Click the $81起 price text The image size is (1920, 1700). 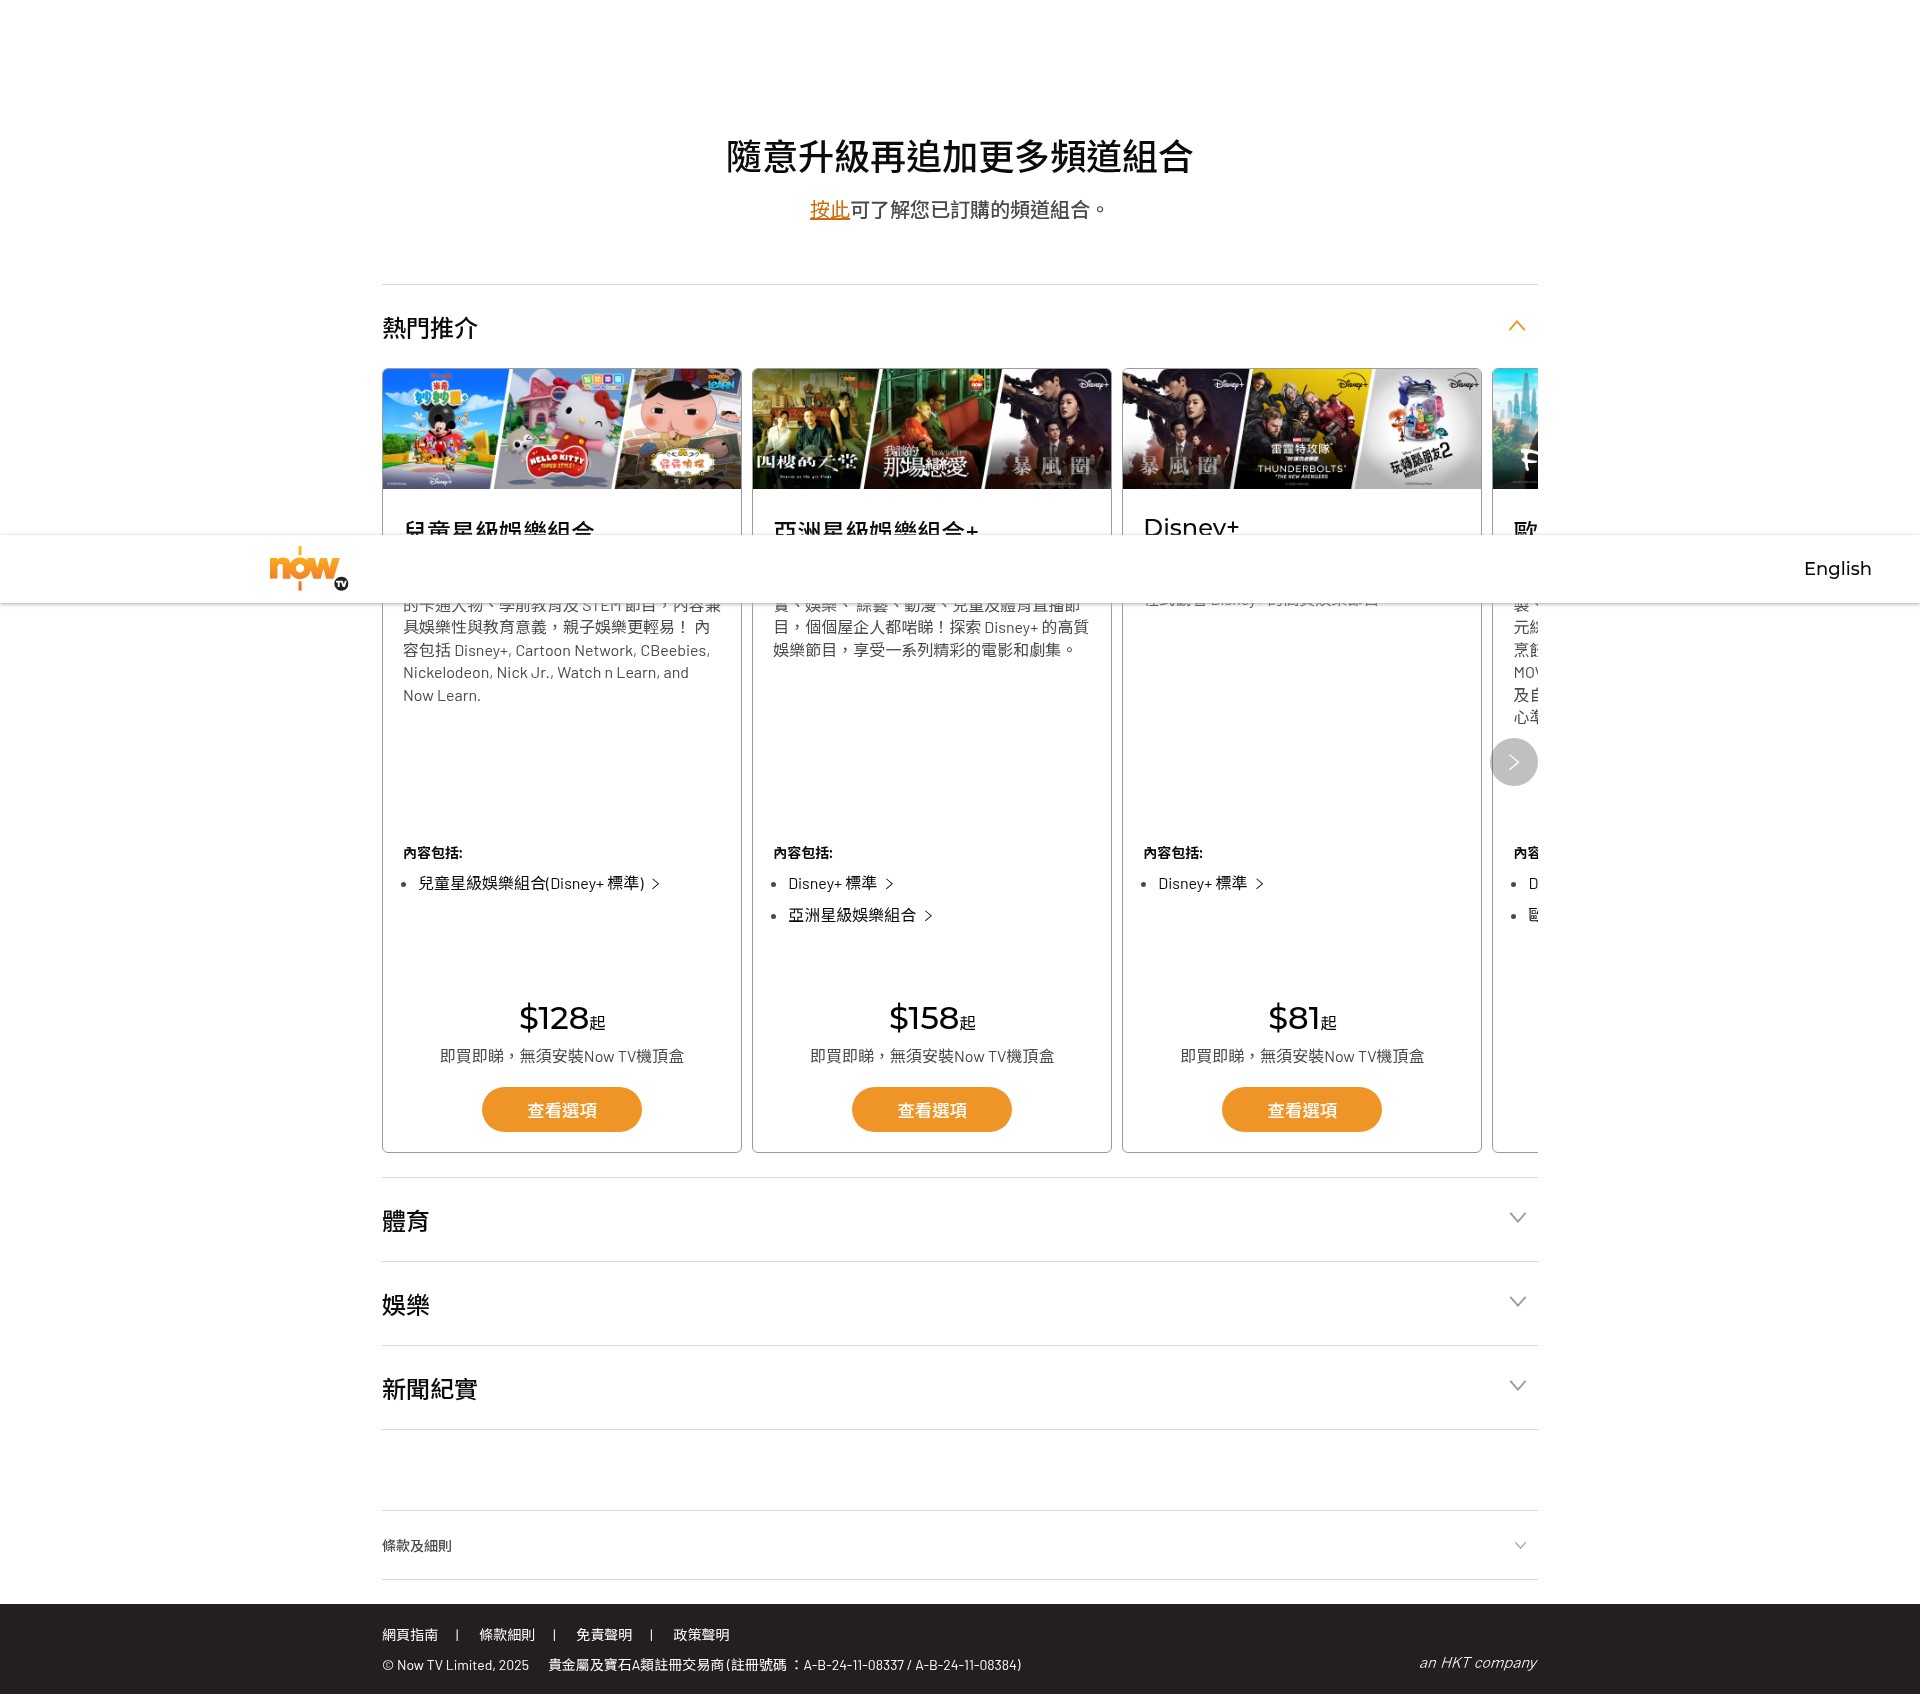pyautogui.click(x=1302, y=1018)
